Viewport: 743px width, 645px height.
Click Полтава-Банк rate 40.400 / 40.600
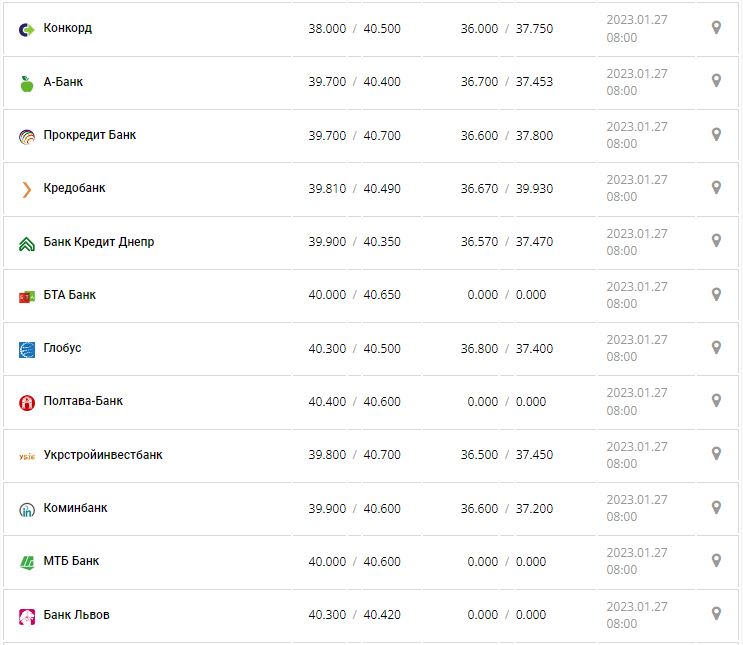[x=354, y=402]
